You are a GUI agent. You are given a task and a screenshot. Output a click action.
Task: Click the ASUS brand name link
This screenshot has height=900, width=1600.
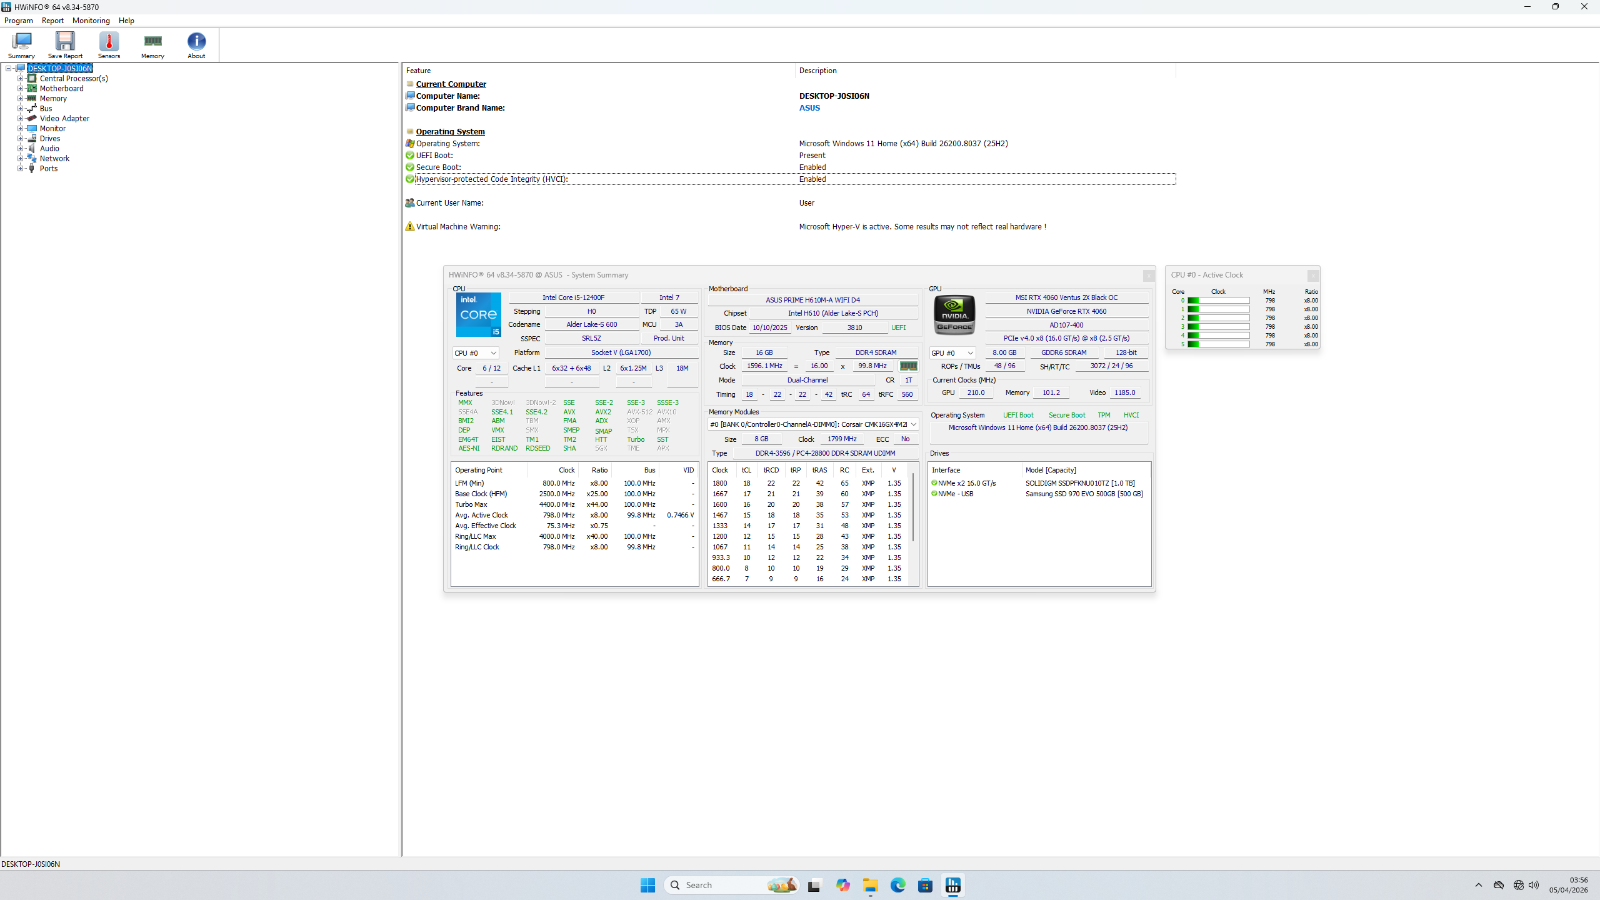tap(809, 108)
